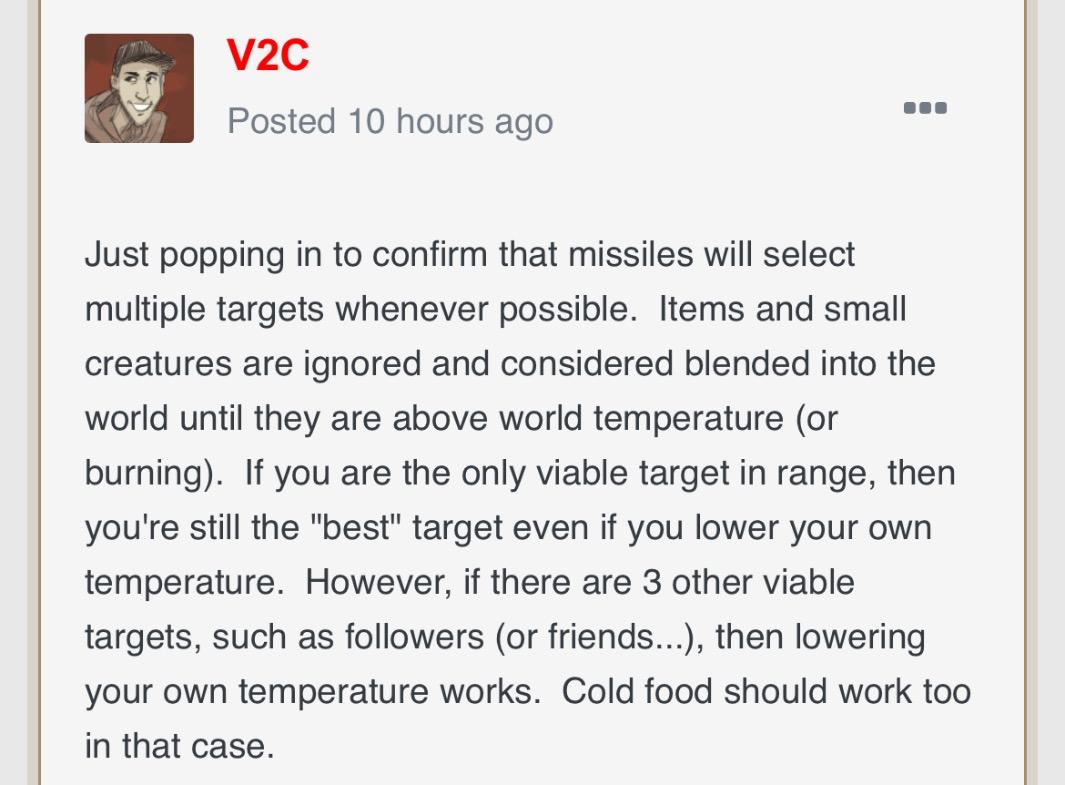Click the final phrase "in that case"
The image size is (1065, 785).
coord(179,746)
